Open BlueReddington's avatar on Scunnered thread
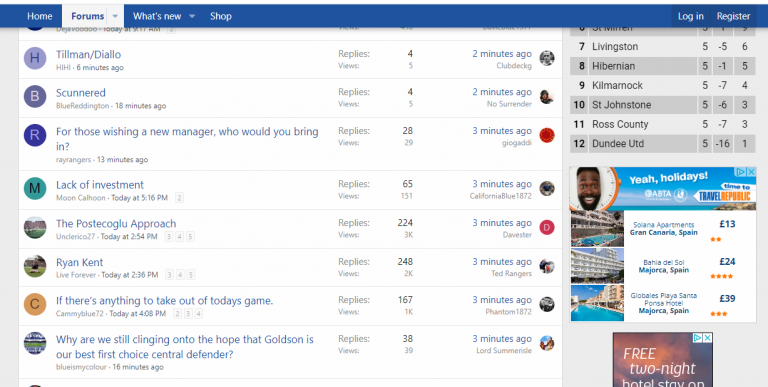Image resolution: width=768 pixels, height=387 pixels. [x=35, y=97]
